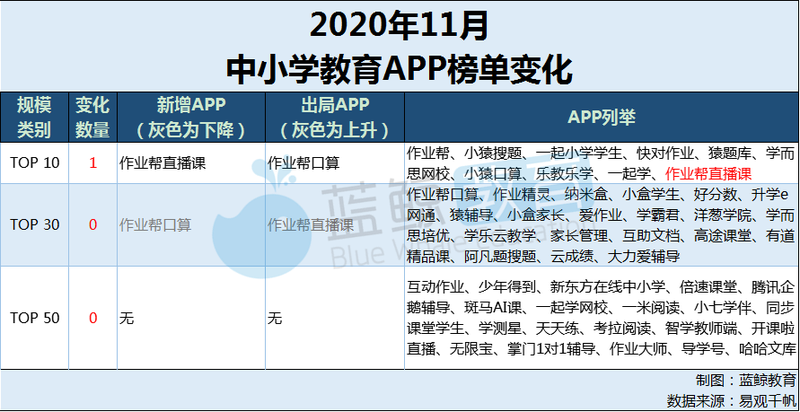
Task: Select 互动作业 in the TOP 50 list
Action: (x=436, y=287)
